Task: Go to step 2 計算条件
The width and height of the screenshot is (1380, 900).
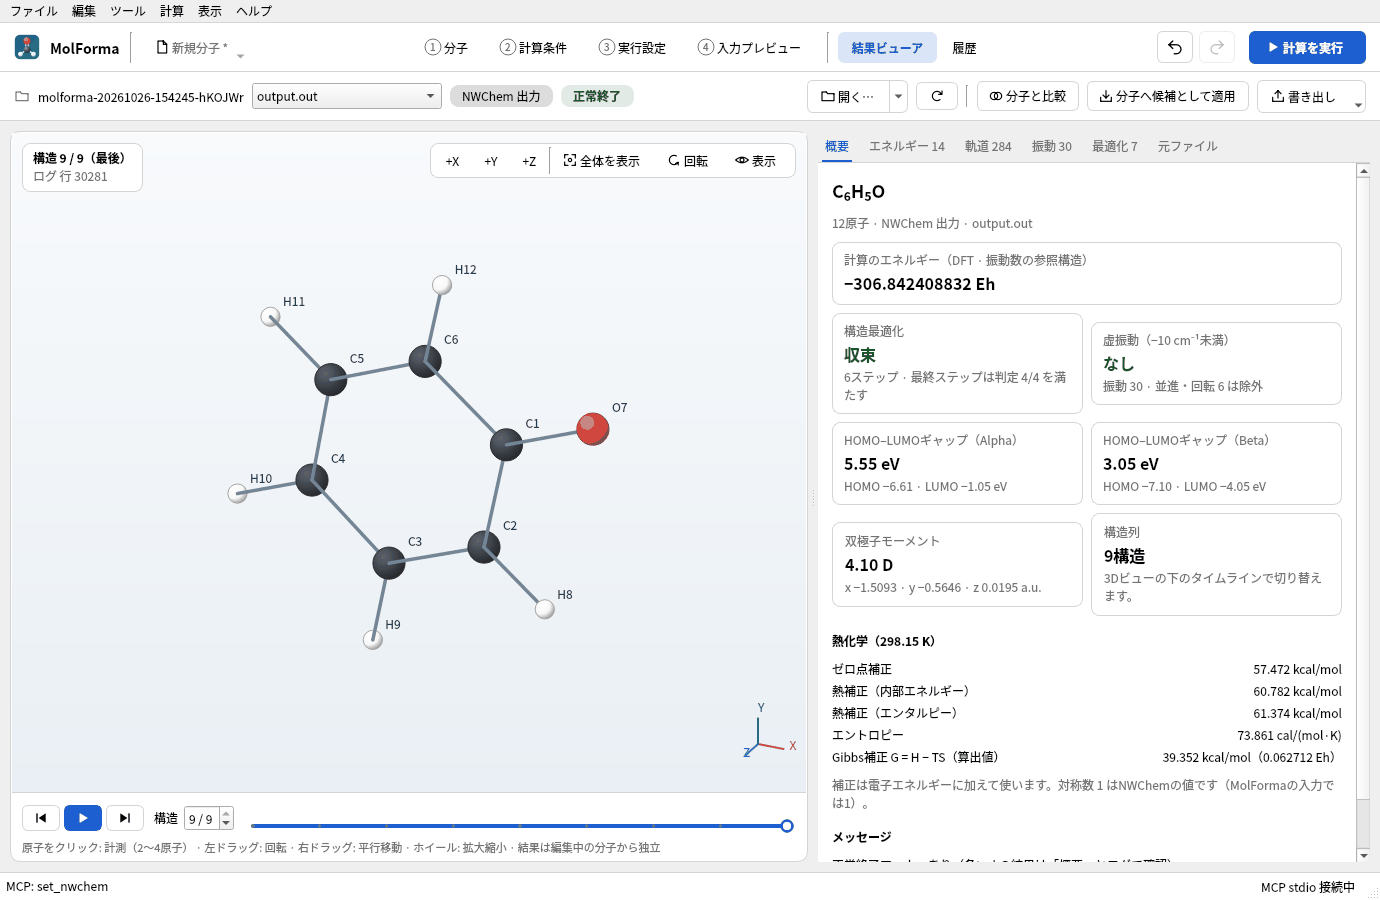Action: [x=533, y=47]
